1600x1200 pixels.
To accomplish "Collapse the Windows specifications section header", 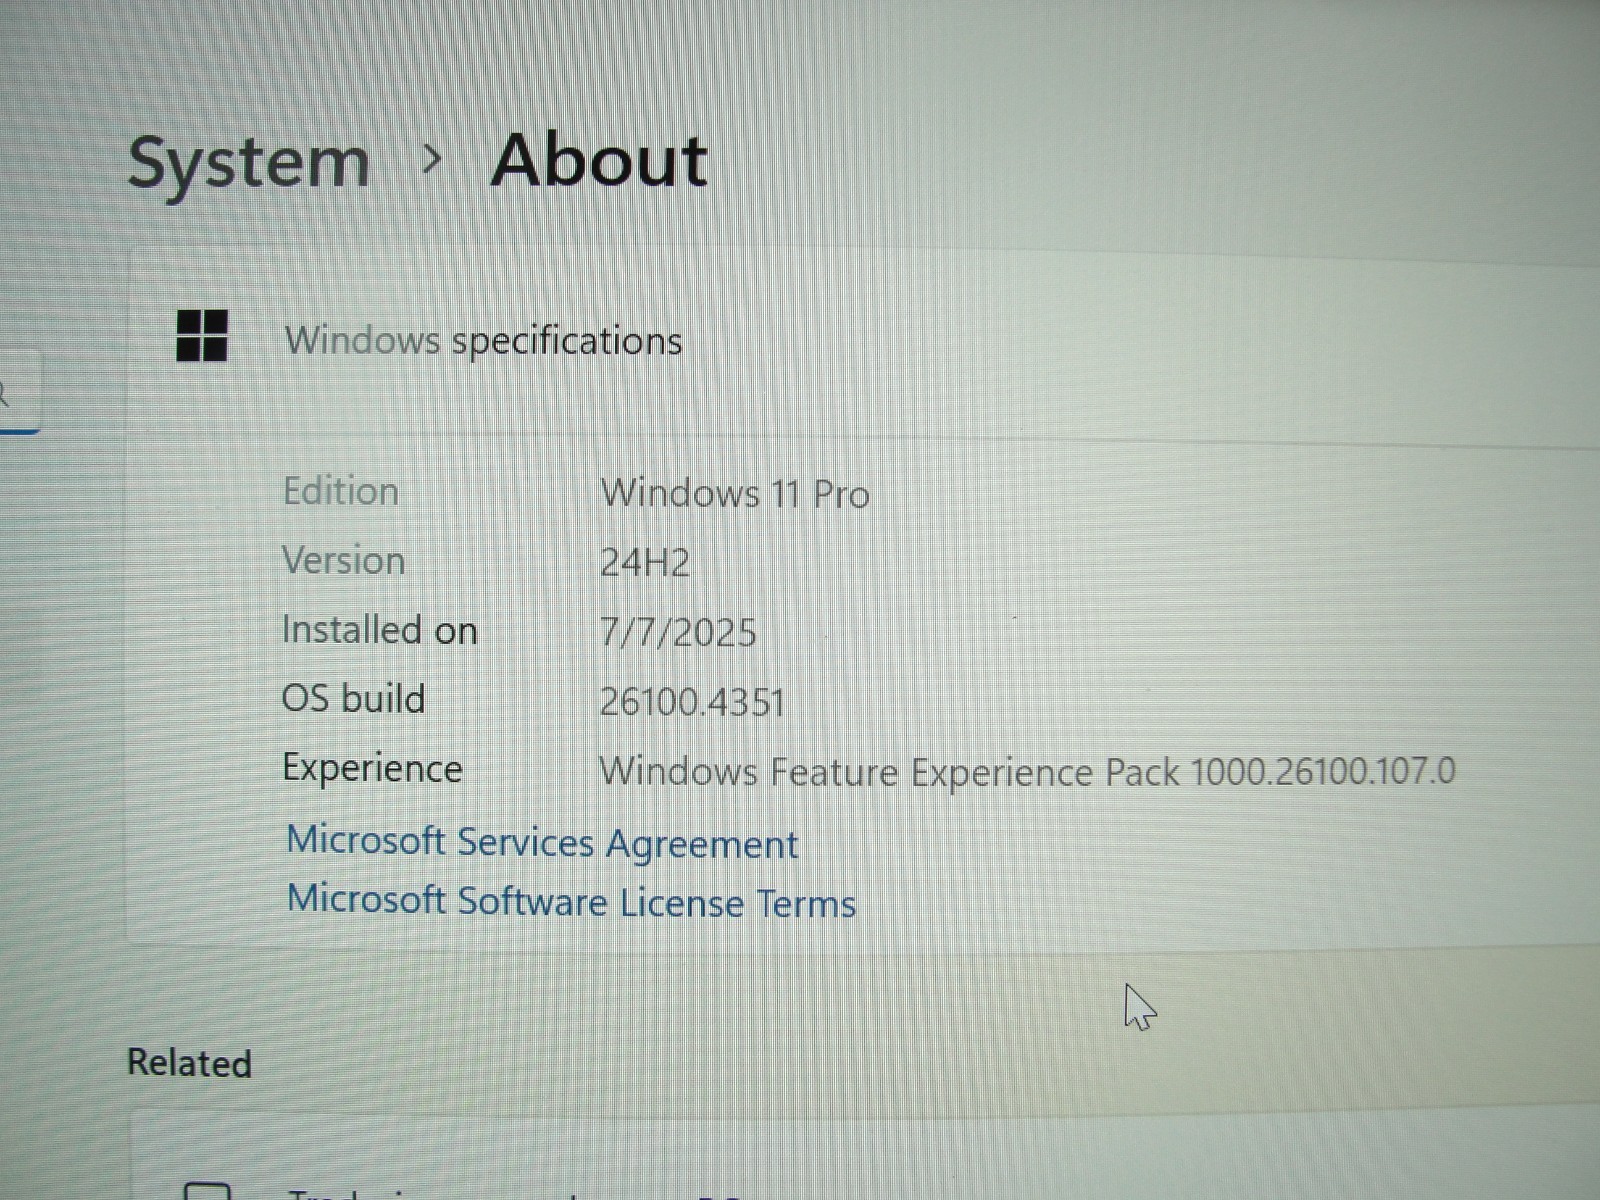I will pos(863,342).
